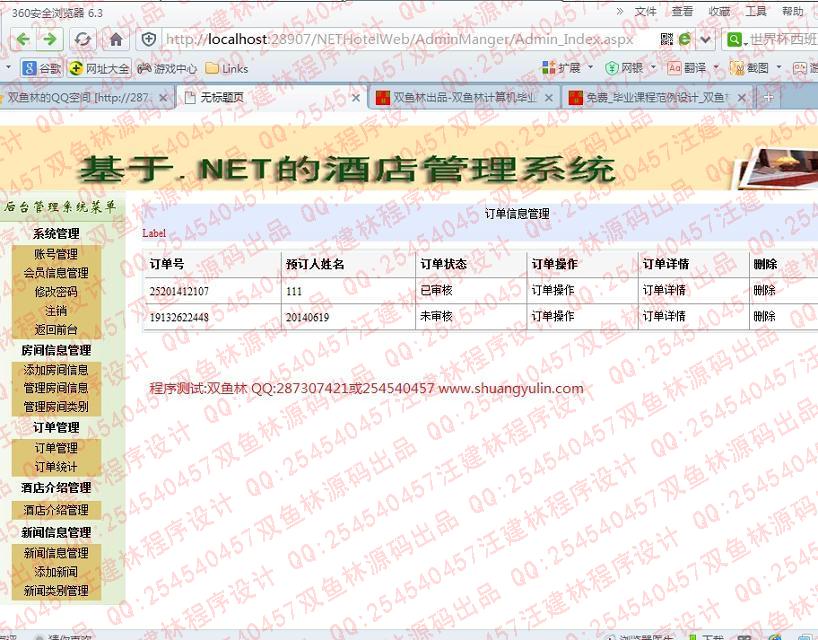The image size is (818, 640).
Task: Click 订单操作 for order 19132622448
Action: (x=553, y=316)
